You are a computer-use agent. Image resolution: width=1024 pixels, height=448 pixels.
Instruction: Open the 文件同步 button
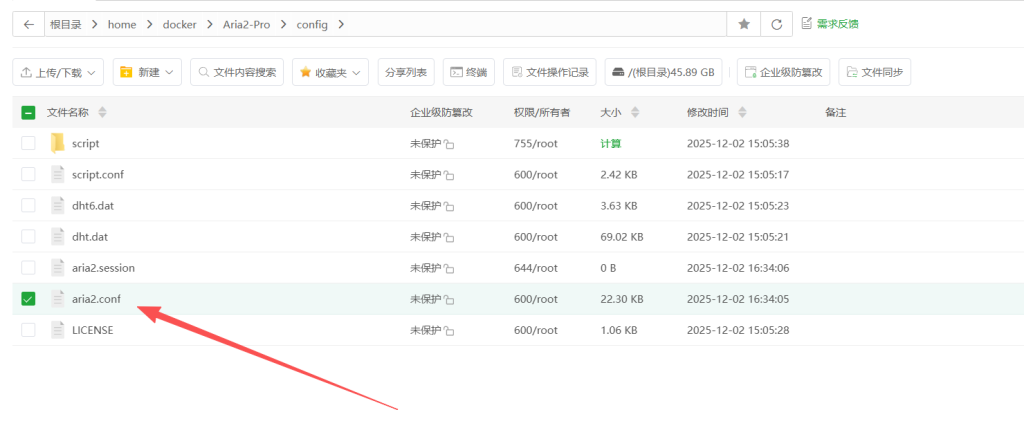(874, 72)
